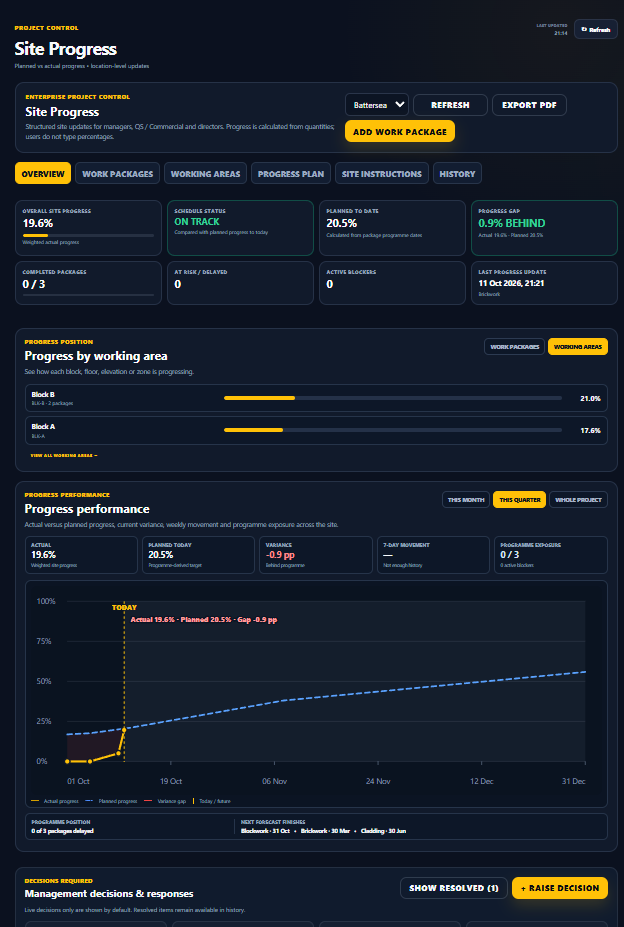Click the Planned Today 20.5% tile
This screenshot has width=624, height=927.
coord(199,555)
